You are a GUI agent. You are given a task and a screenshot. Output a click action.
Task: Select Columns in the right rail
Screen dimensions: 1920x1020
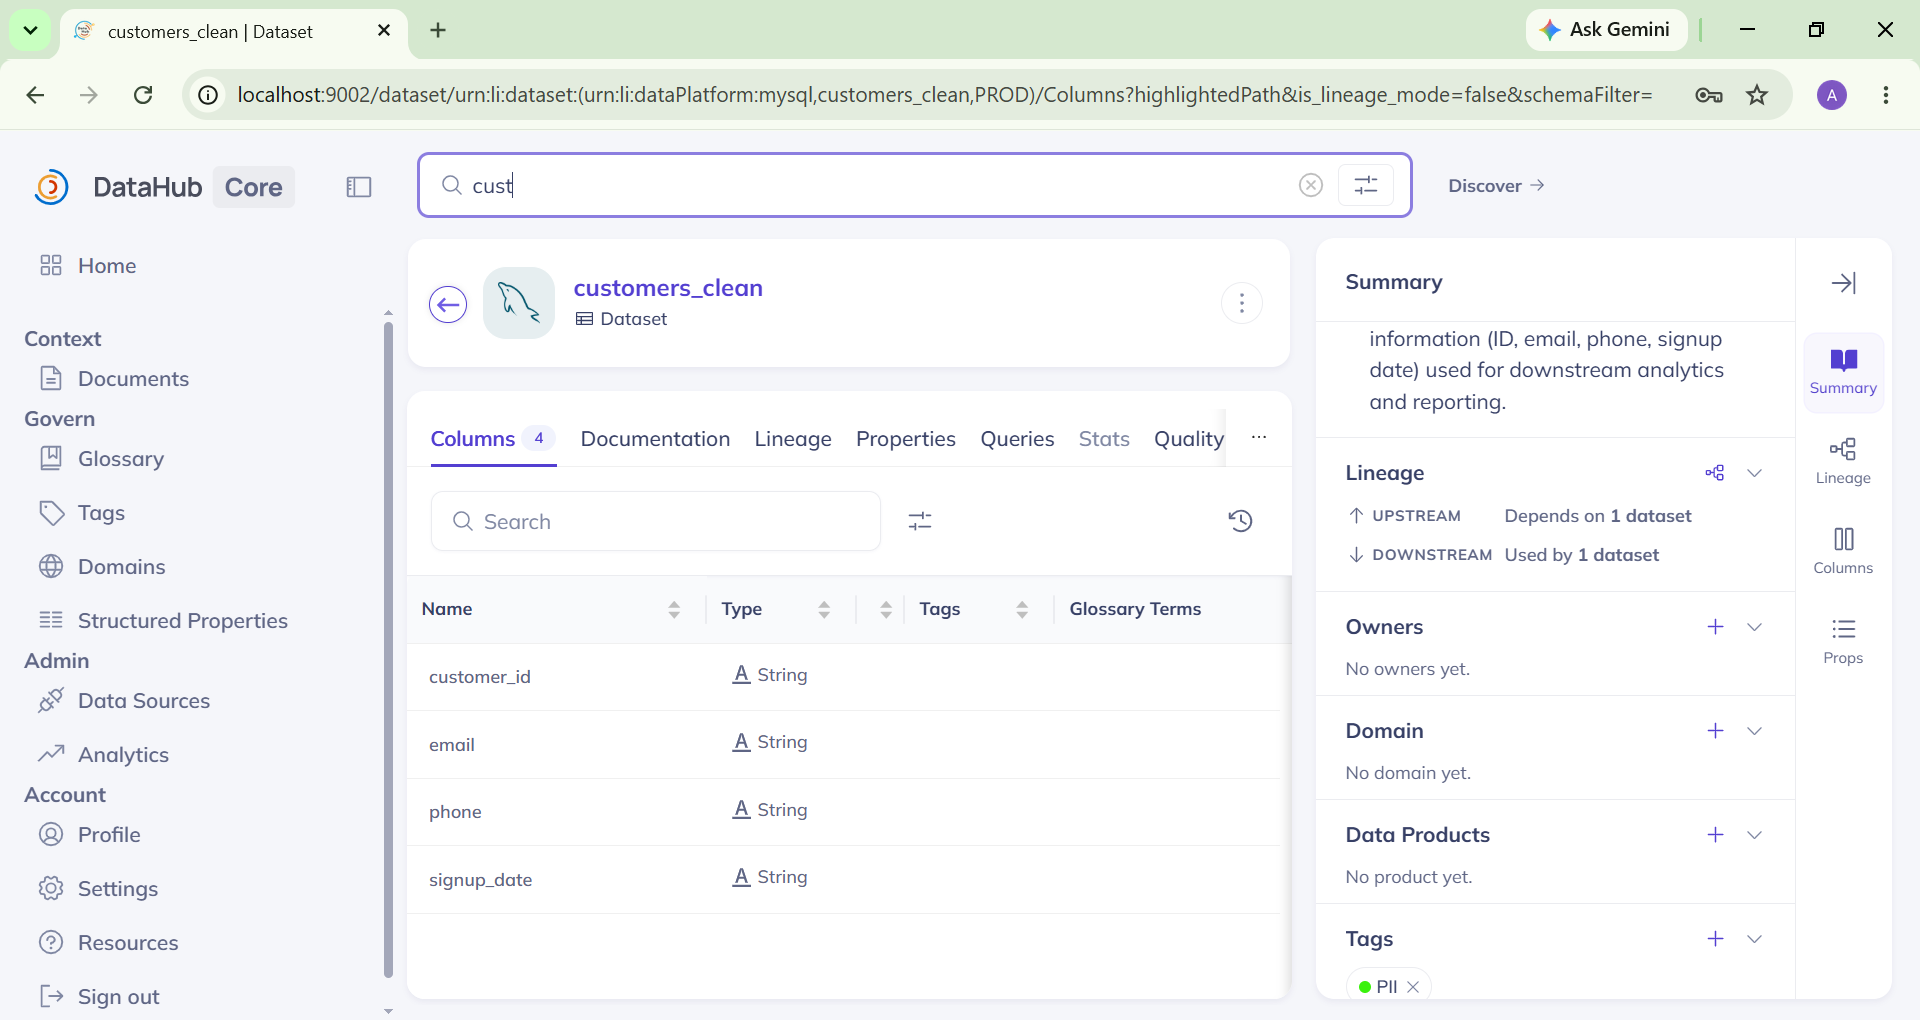[1843, 552]
